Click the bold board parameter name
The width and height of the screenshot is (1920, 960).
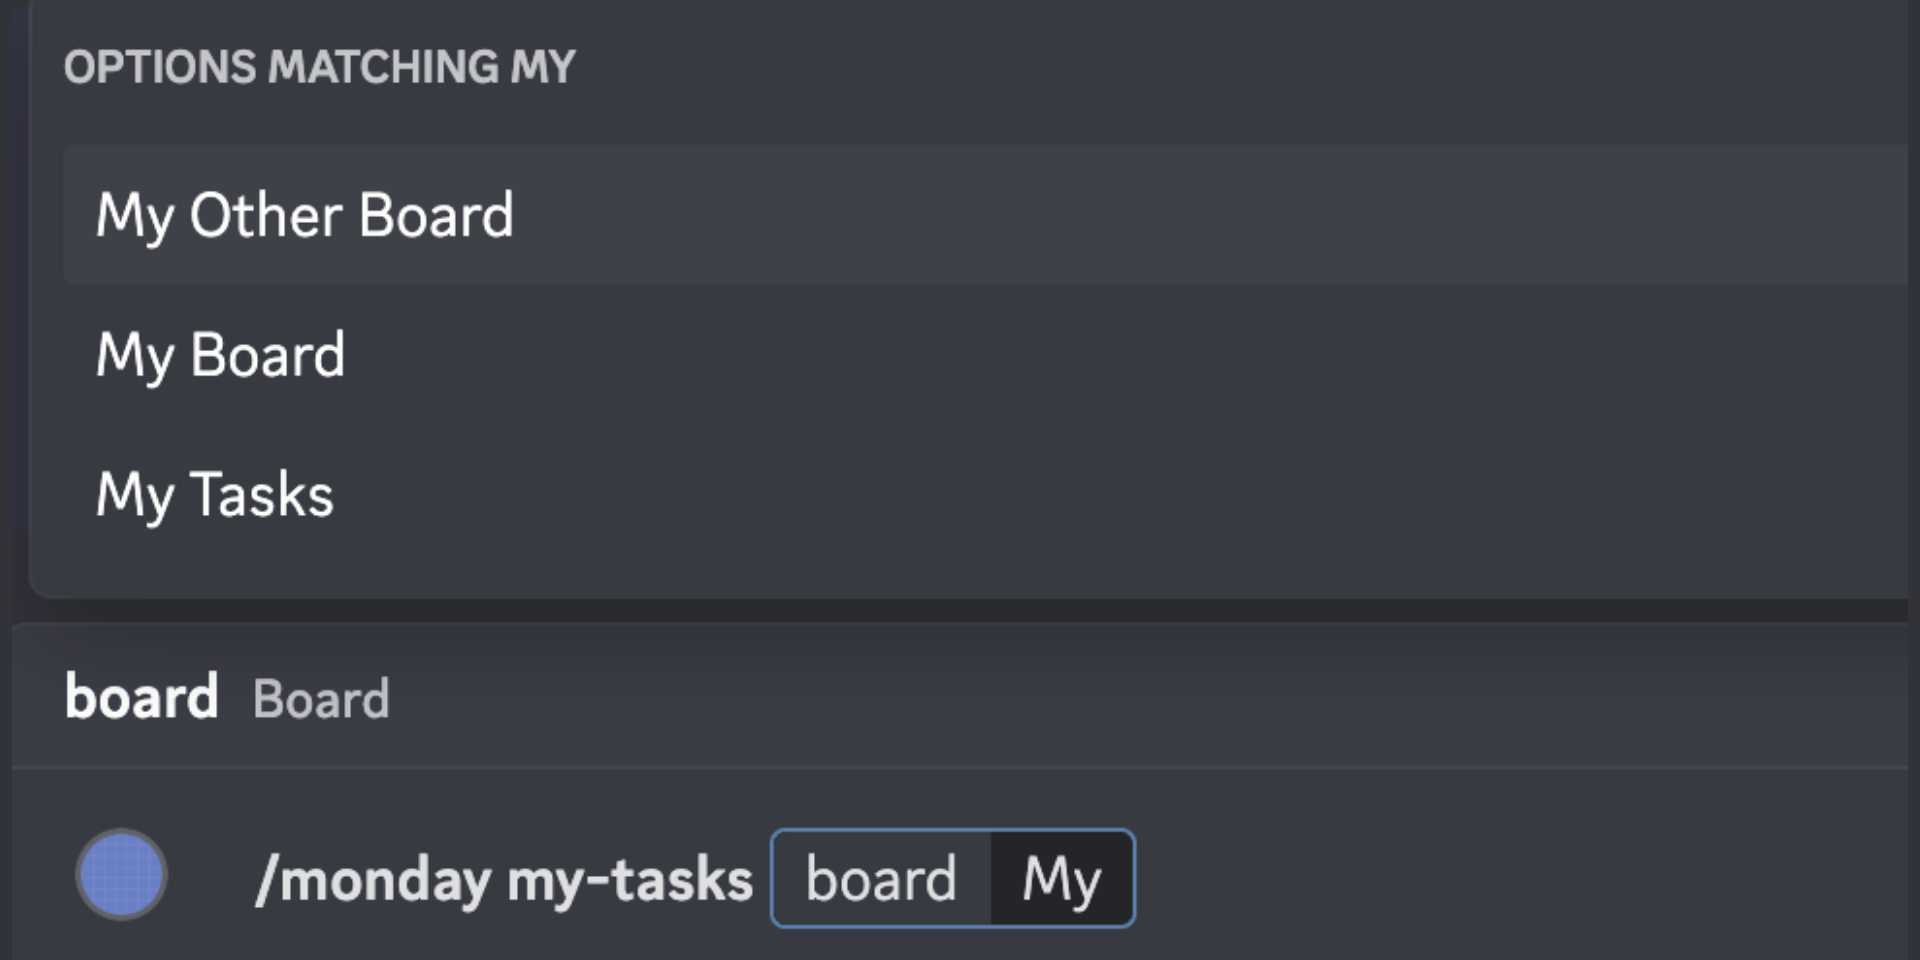(x=141, y=697)
